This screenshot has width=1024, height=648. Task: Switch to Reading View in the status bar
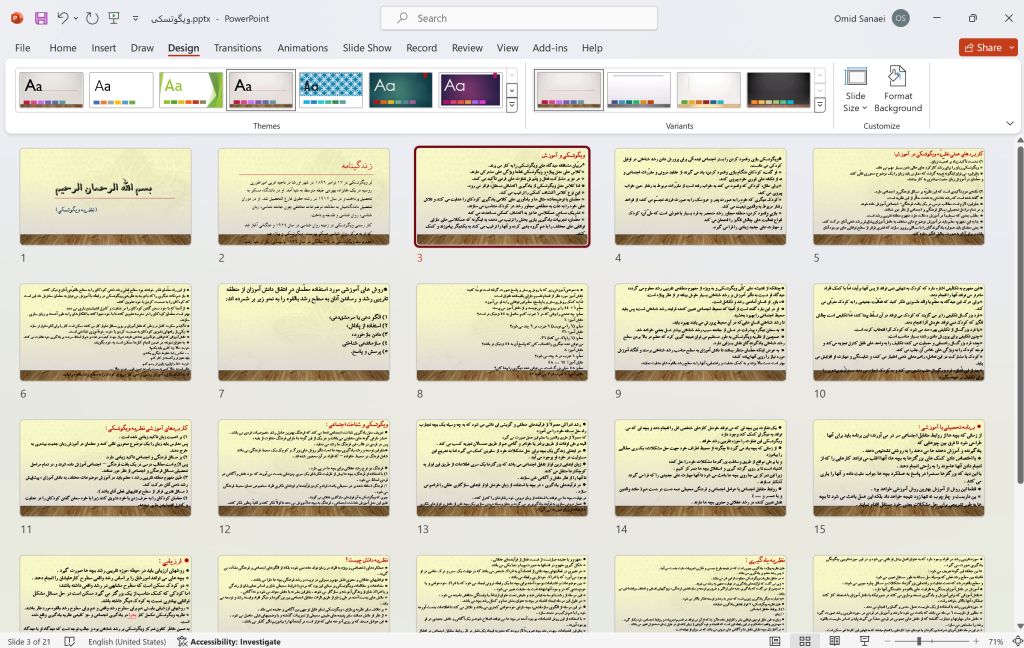click(x=835, y=641)
